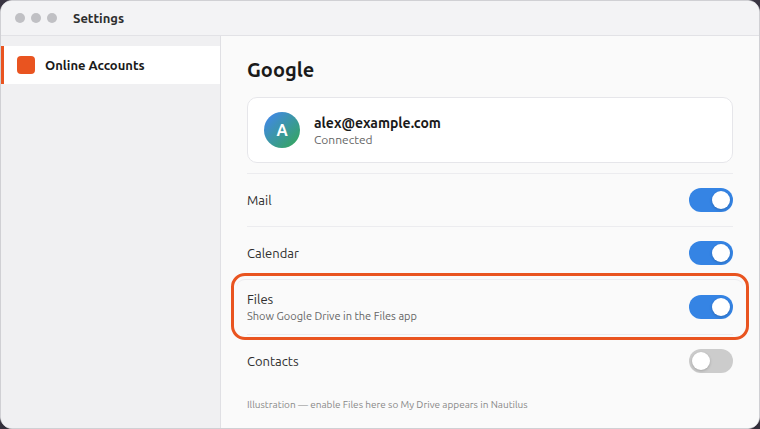Click the first gray window control dot

pyautogui.click(x=20, y=18)
